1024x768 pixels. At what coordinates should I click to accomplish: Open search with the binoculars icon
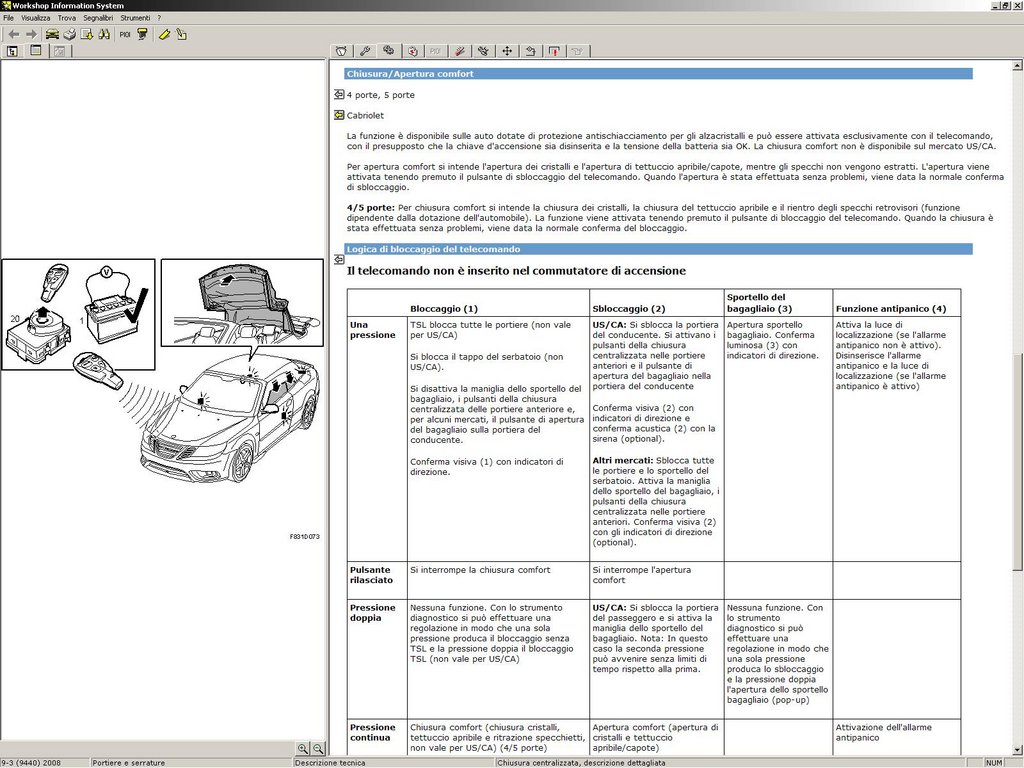click(x=104, y=35)
